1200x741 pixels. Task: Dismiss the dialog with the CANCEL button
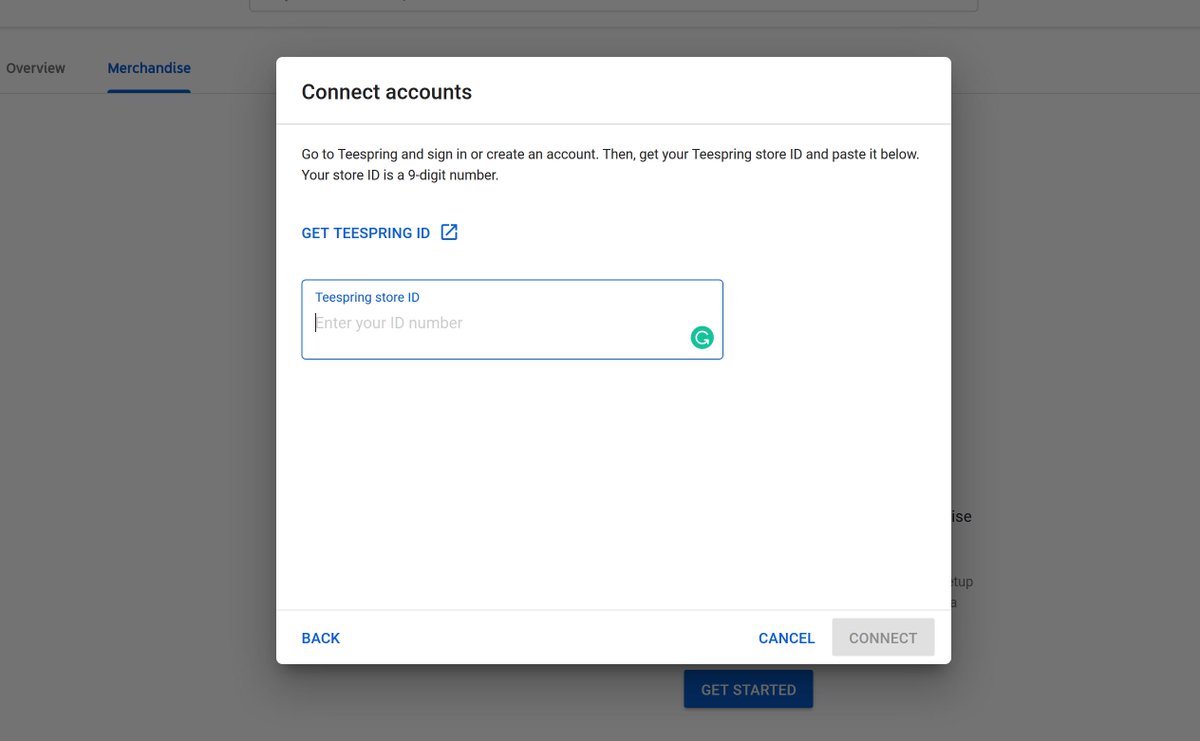coord(787,638)
